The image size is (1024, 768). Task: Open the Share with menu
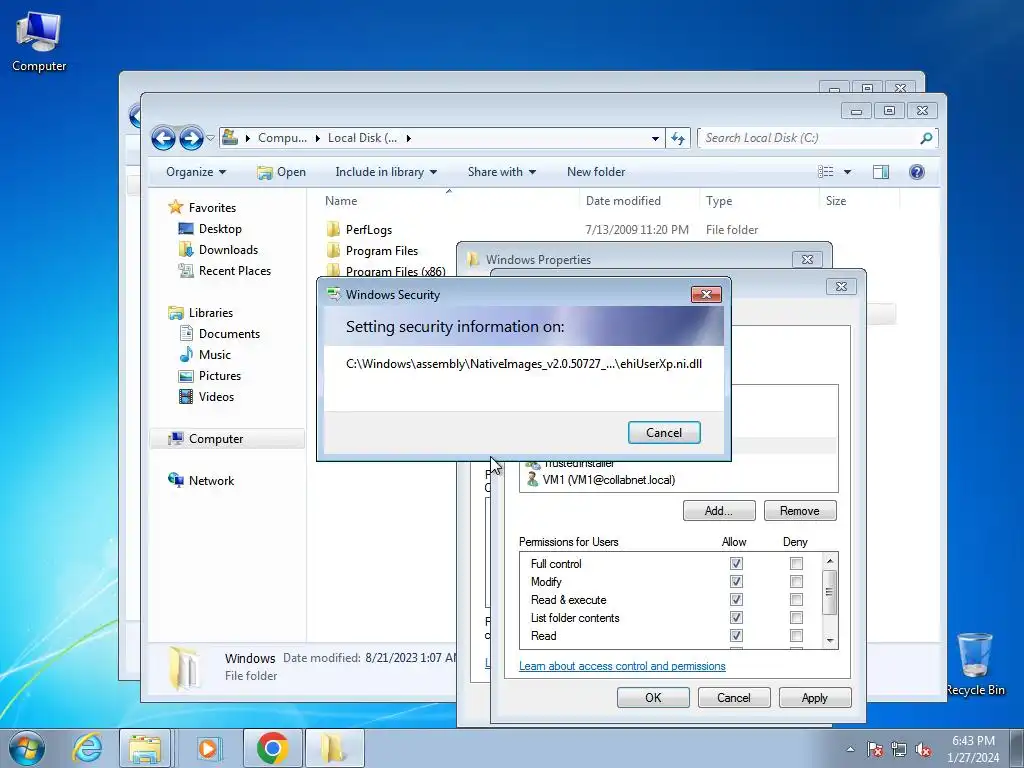point(502,172)
